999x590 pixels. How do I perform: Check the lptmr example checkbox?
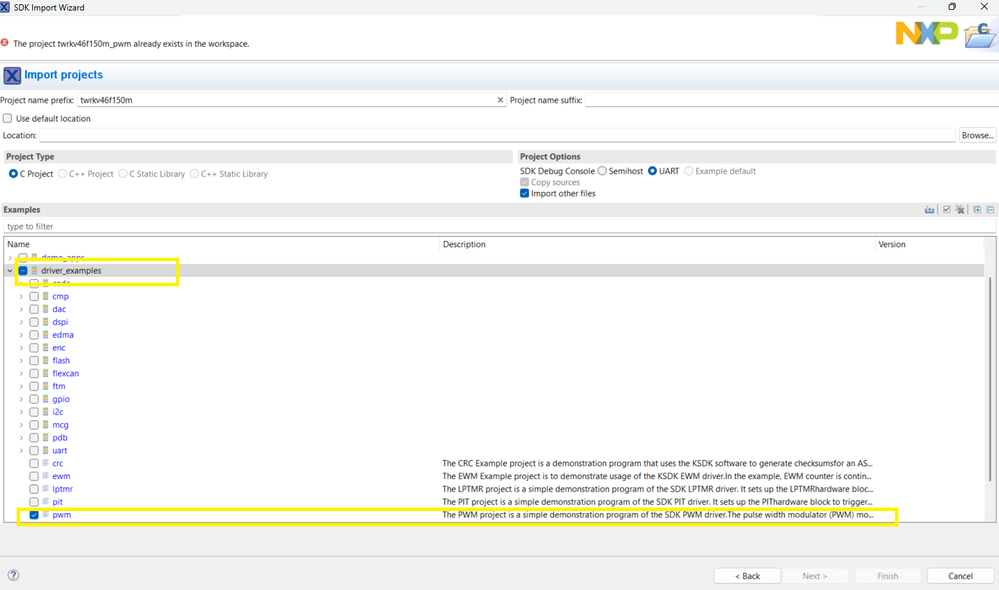(34, 489)
